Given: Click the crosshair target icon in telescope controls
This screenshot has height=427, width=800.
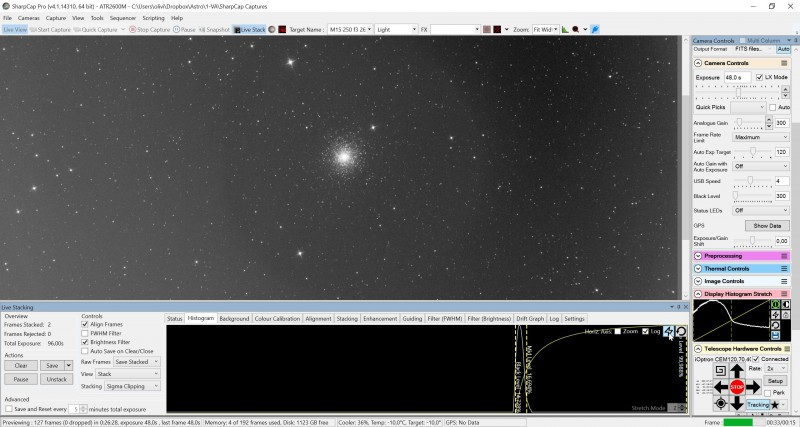Looking at the screenshot, I should (720, 404).
